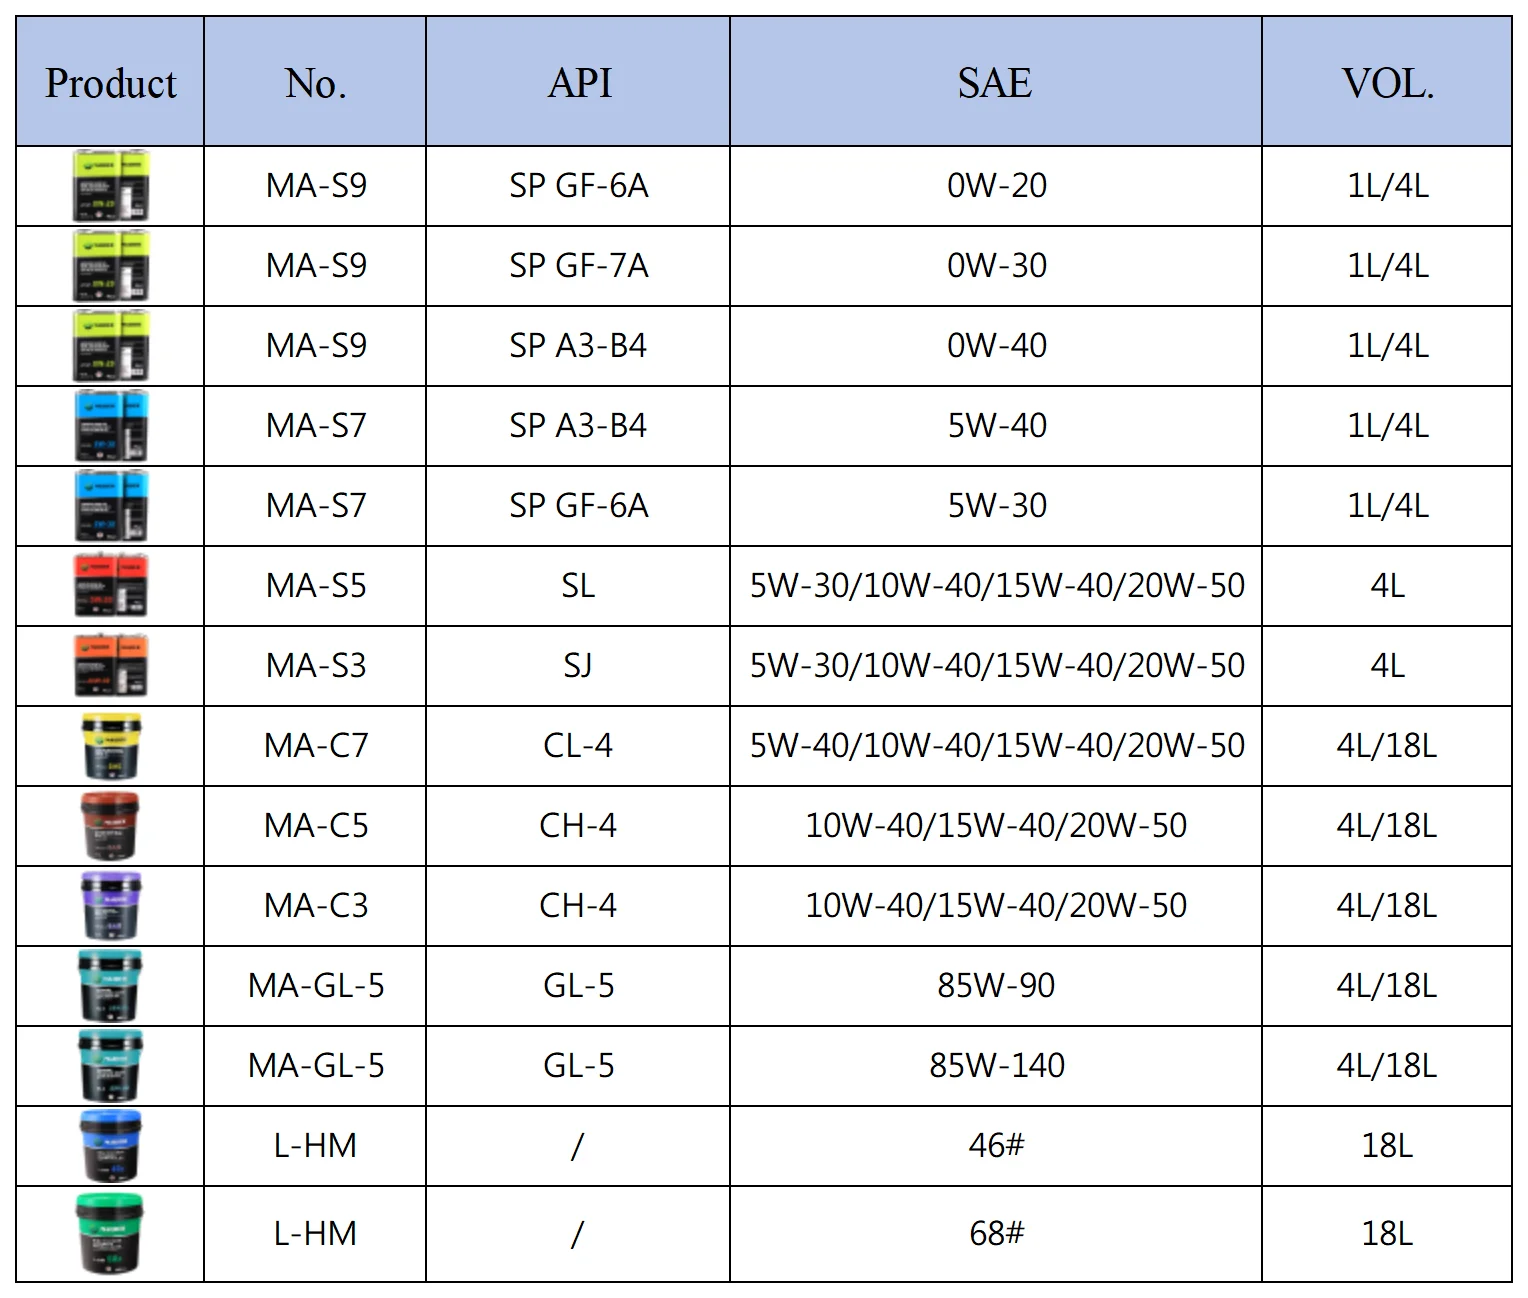
Task: Click the MA-C5 product number cell
Action: [316, 826]
